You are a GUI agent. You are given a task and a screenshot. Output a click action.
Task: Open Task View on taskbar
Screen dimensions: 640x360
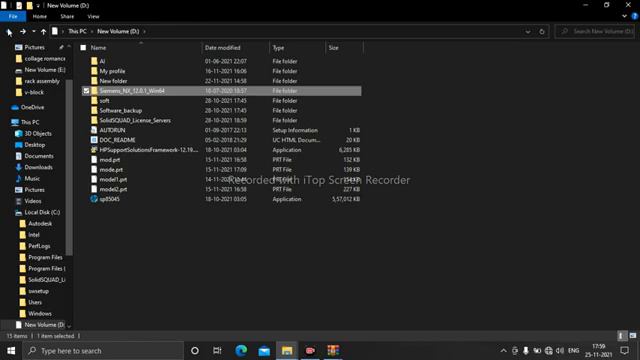[x=217, y=351]
